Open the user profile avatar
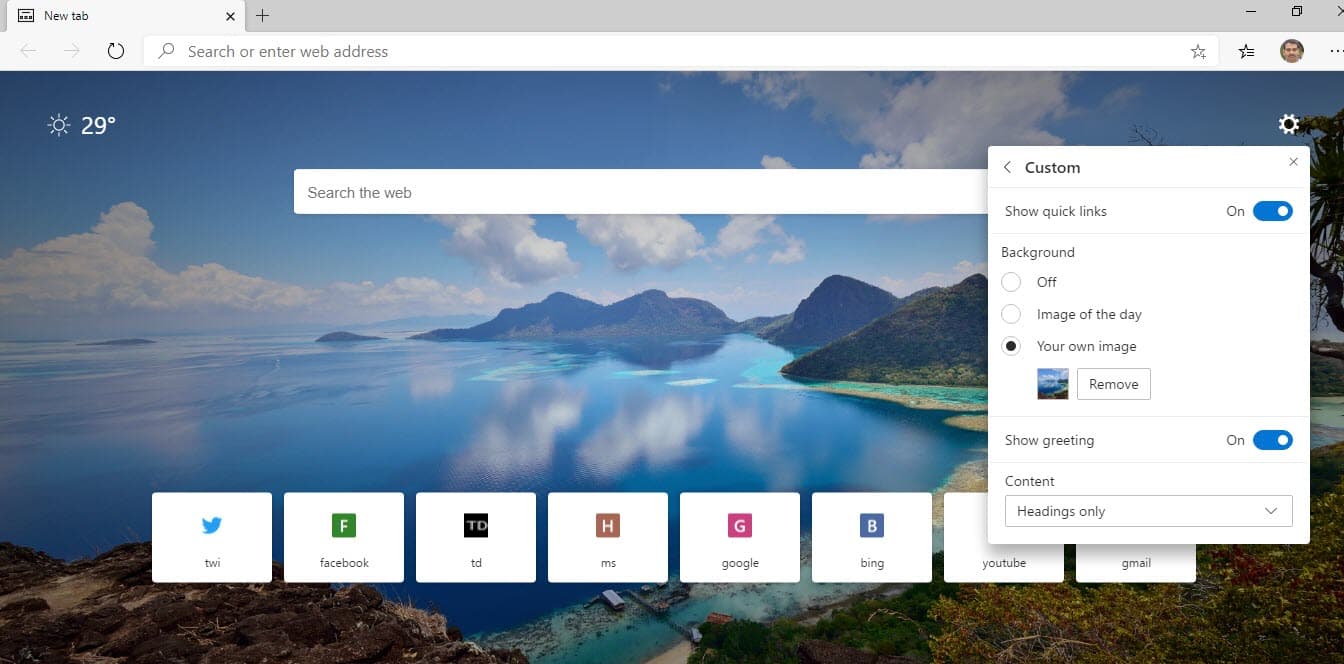The image size is (1344, 664). (x=1292, y=51)
